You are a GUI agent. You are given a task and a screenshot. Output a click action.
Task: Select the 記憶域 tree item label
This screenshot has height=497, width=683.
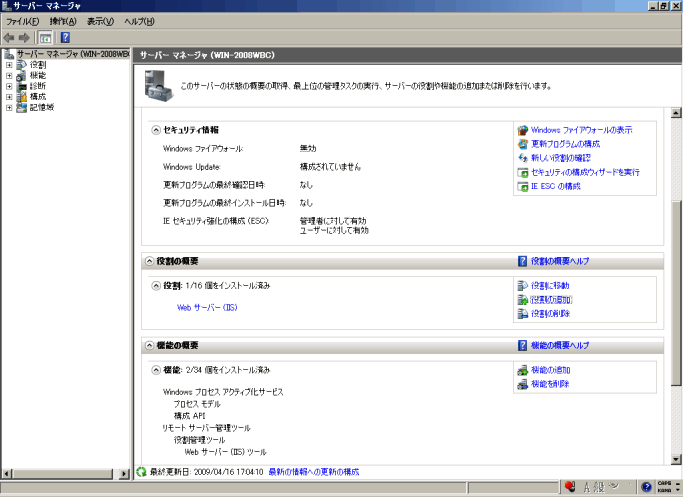click(42, 107)
